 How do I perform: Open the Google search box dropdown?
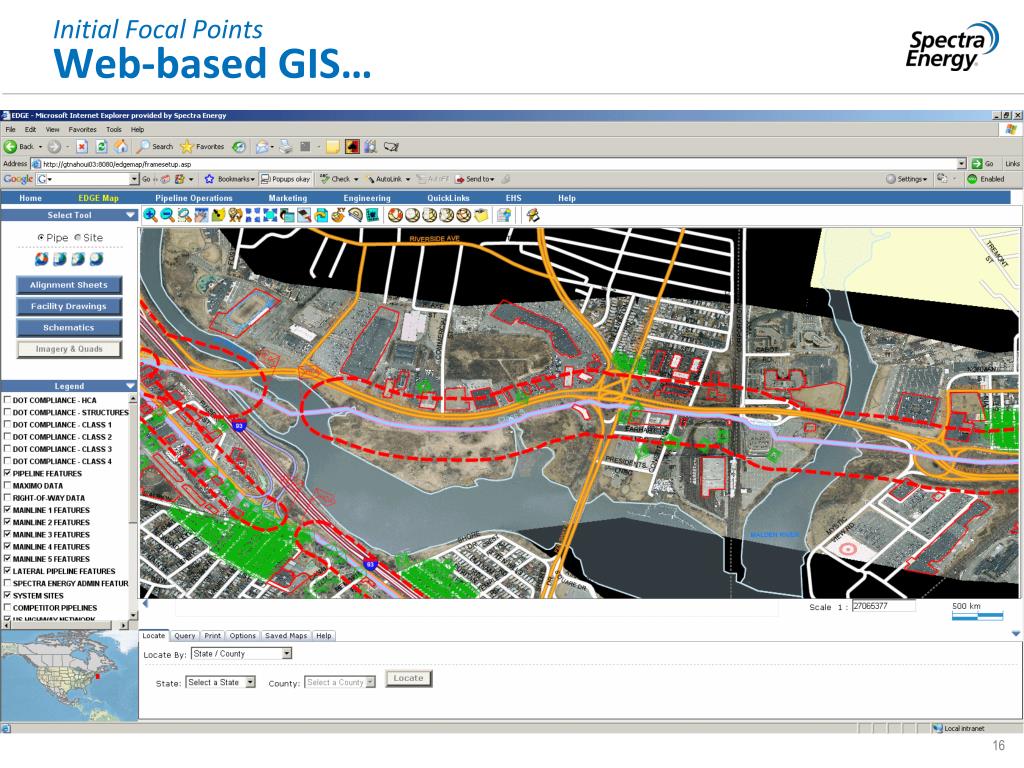tap(134, 179)
